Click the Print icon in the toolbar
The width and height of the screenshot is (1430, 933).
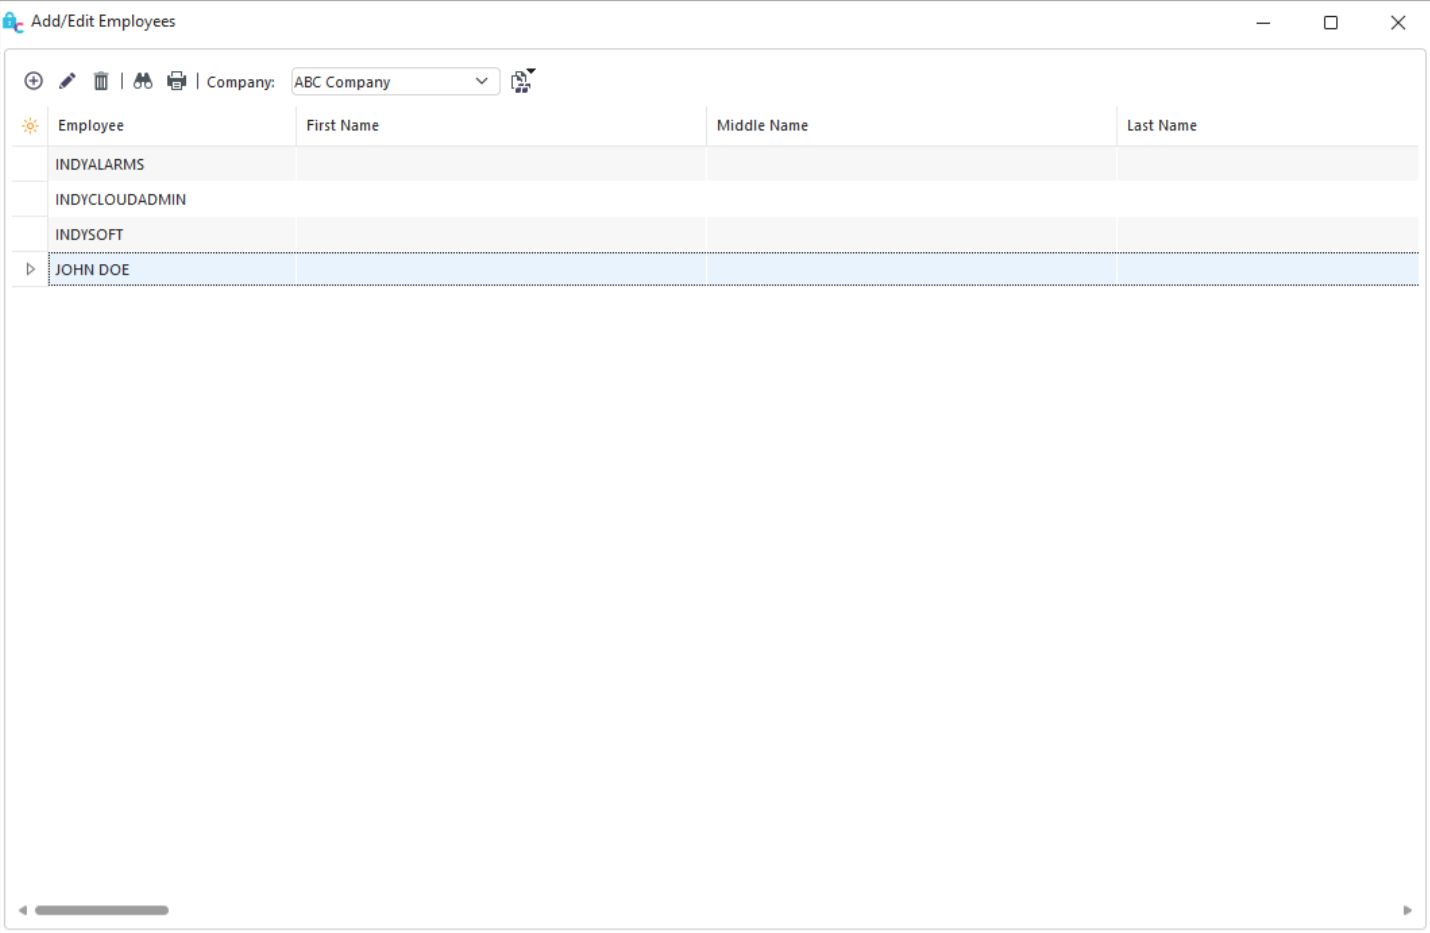177,81
